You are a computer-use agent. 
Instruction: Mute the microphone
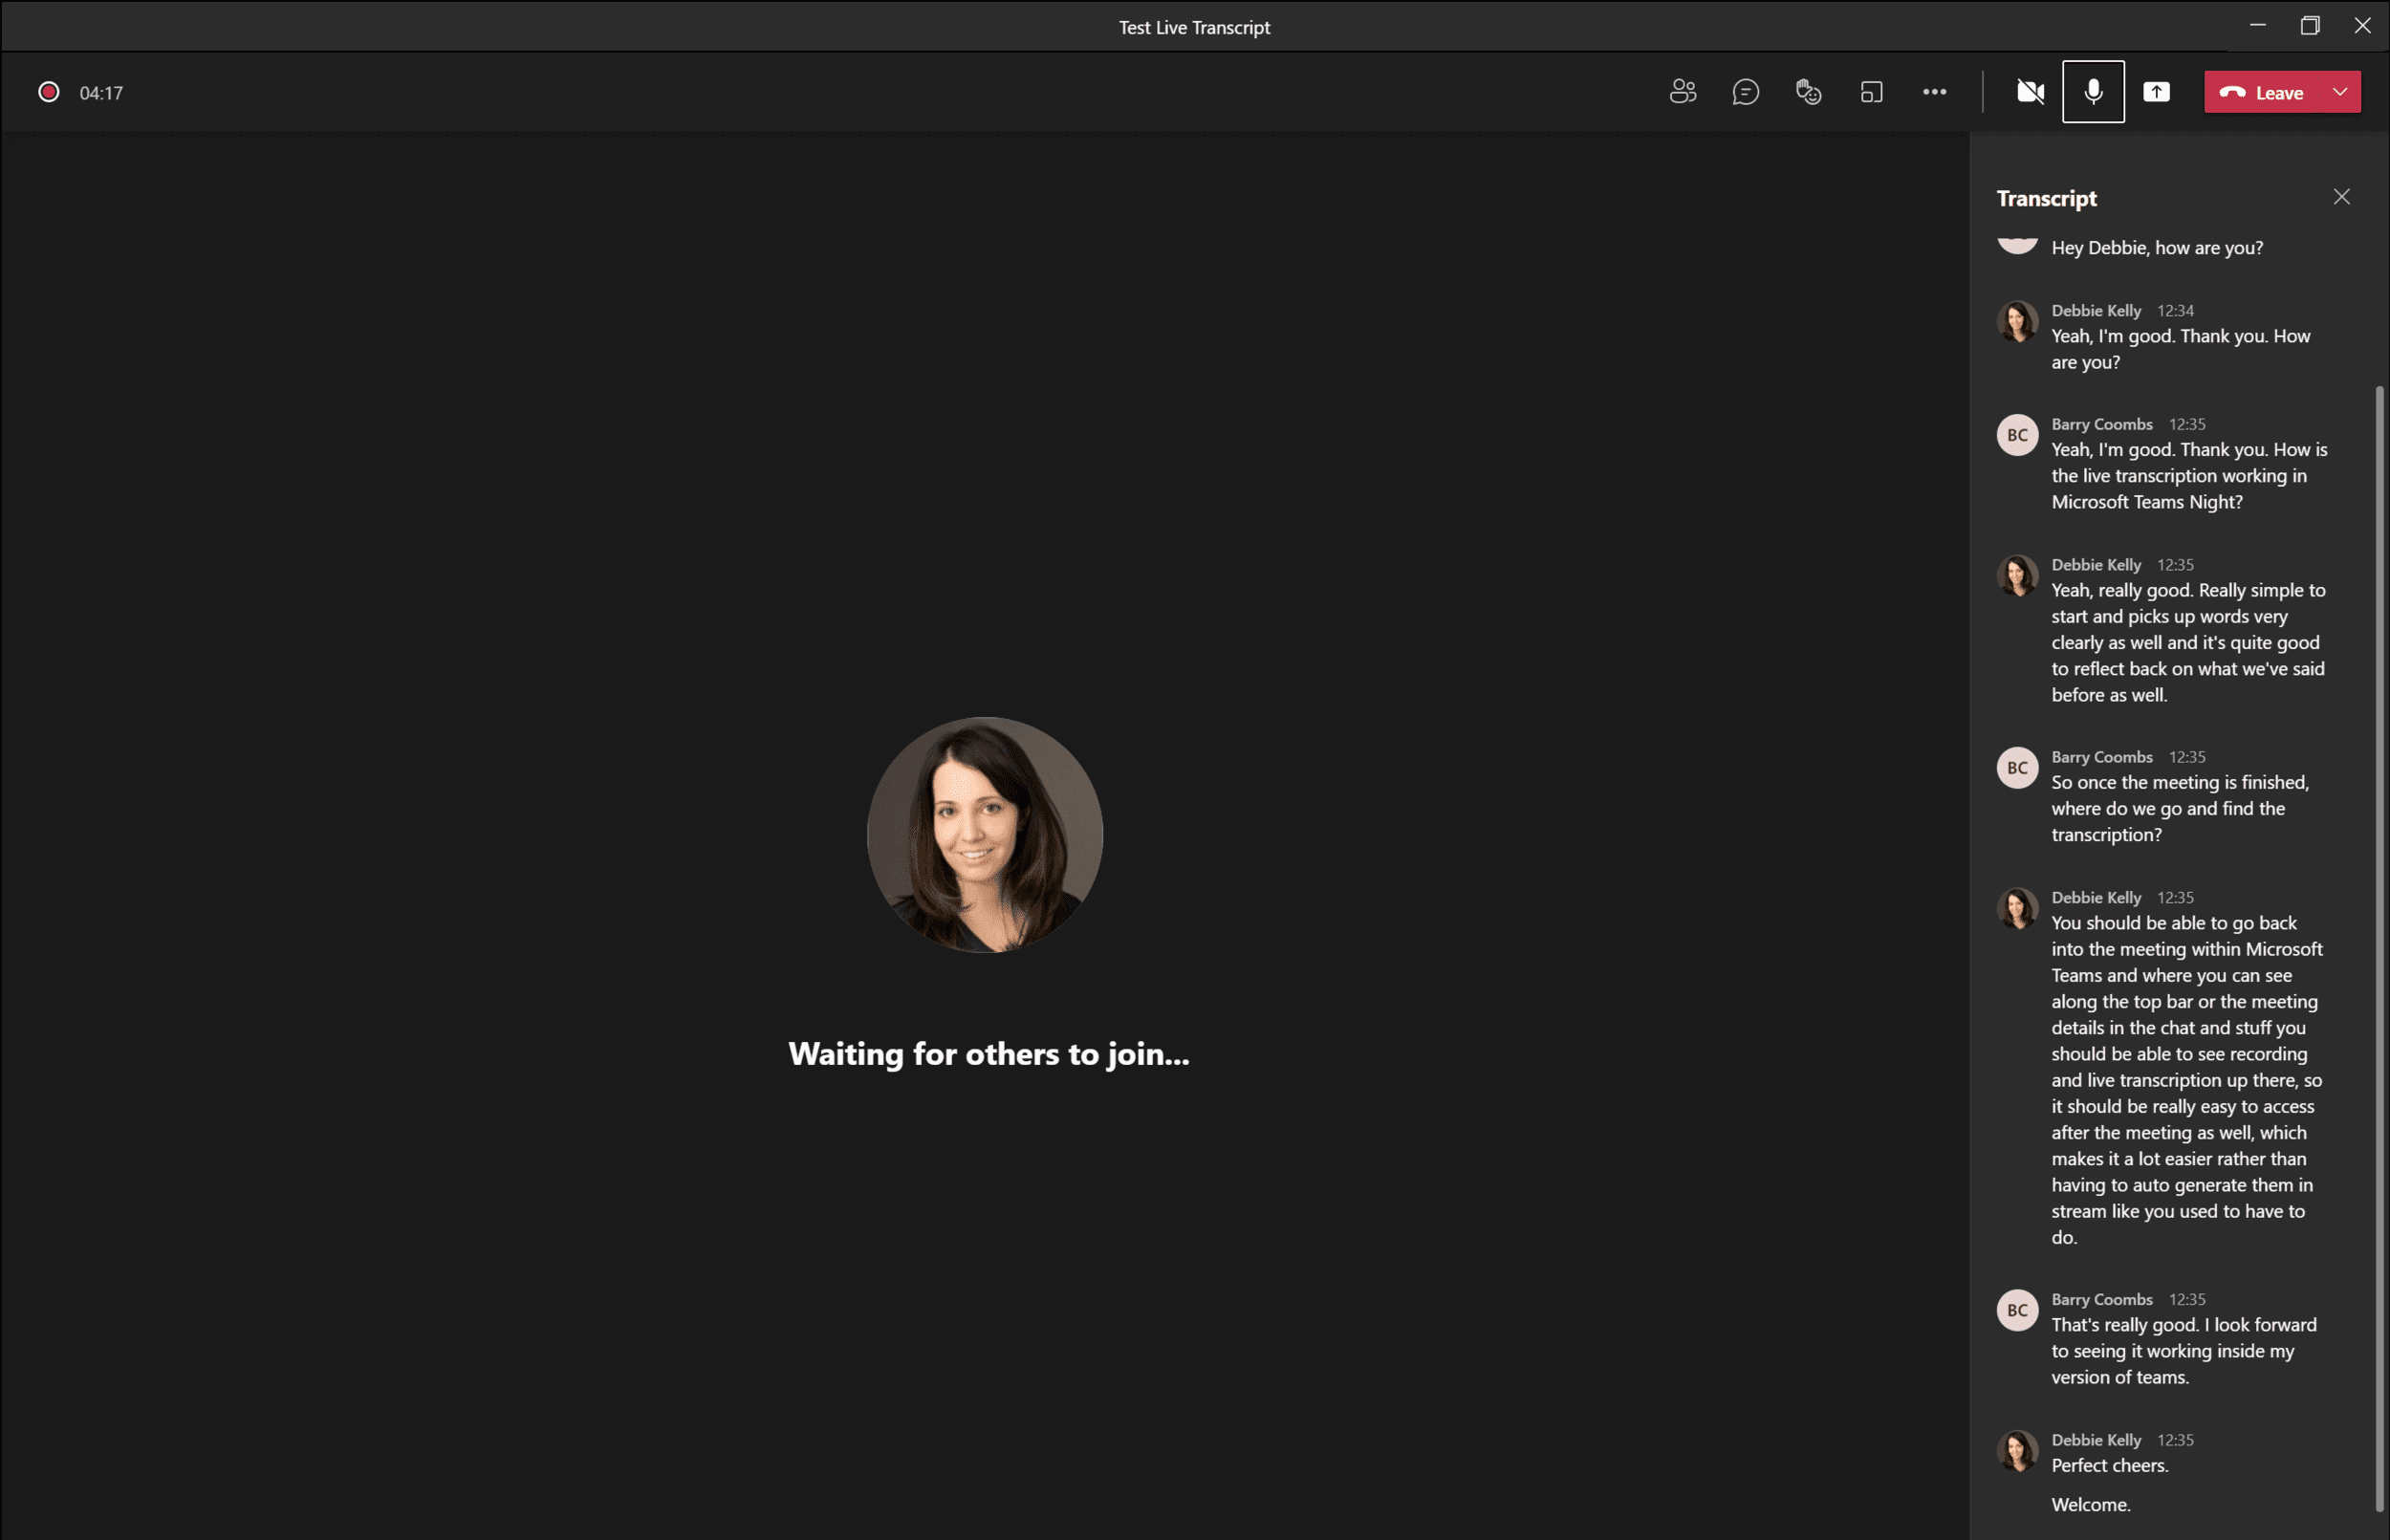click(x=2092, y=91)
